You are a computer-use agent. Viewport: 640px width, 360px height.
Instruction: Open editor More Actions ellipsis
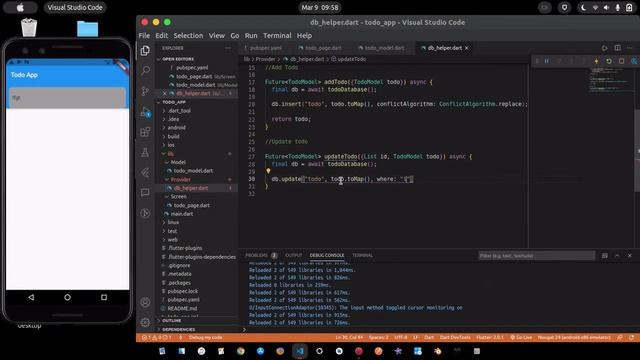coord(630,48)
